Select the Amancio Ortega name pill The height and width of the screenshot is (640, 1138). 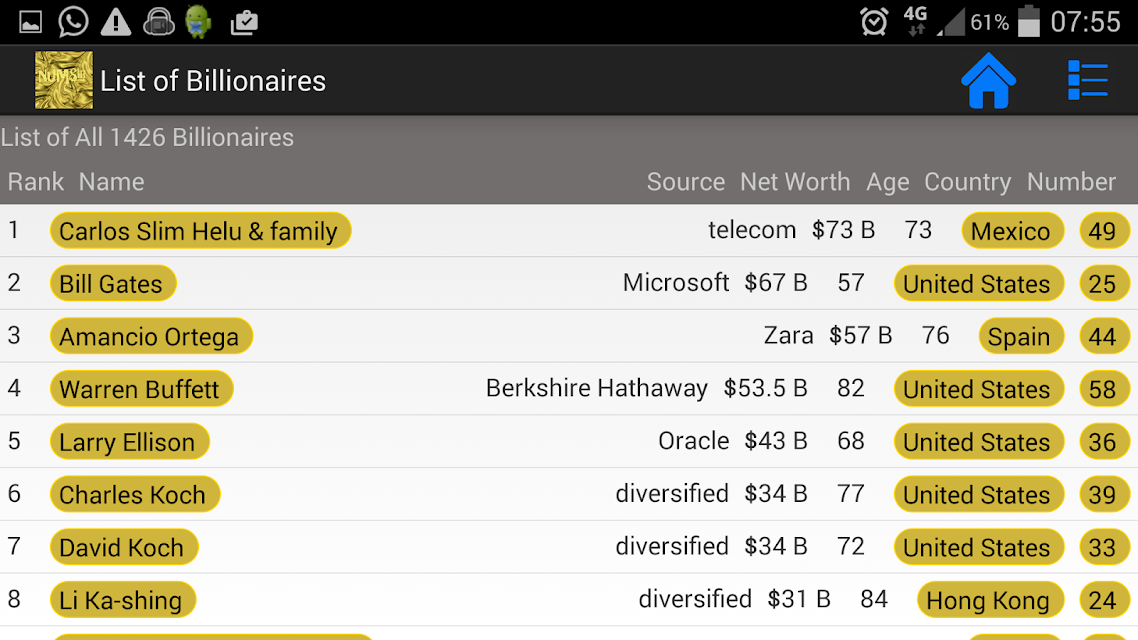pyautogui.click(x=151, y=336)
